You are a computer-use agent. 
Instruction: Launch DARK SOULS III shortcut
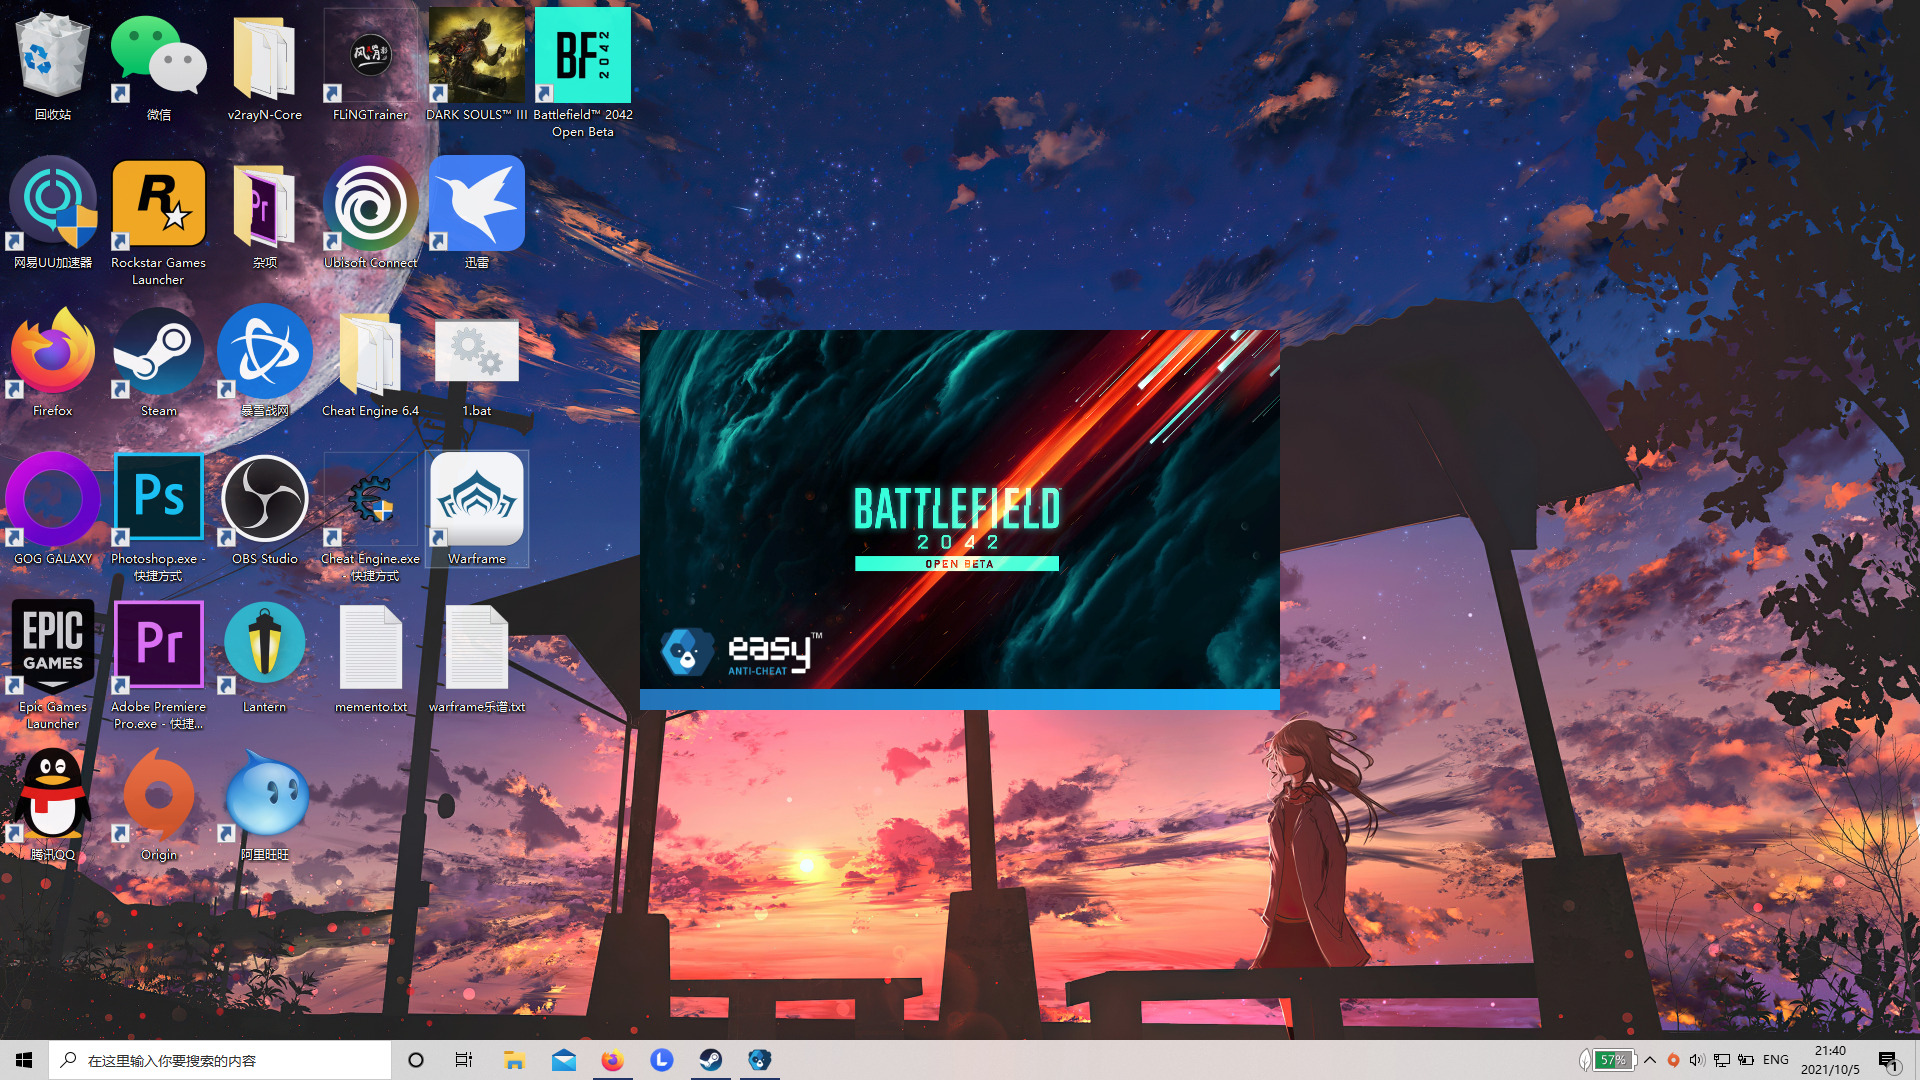(x=477, y=66)
